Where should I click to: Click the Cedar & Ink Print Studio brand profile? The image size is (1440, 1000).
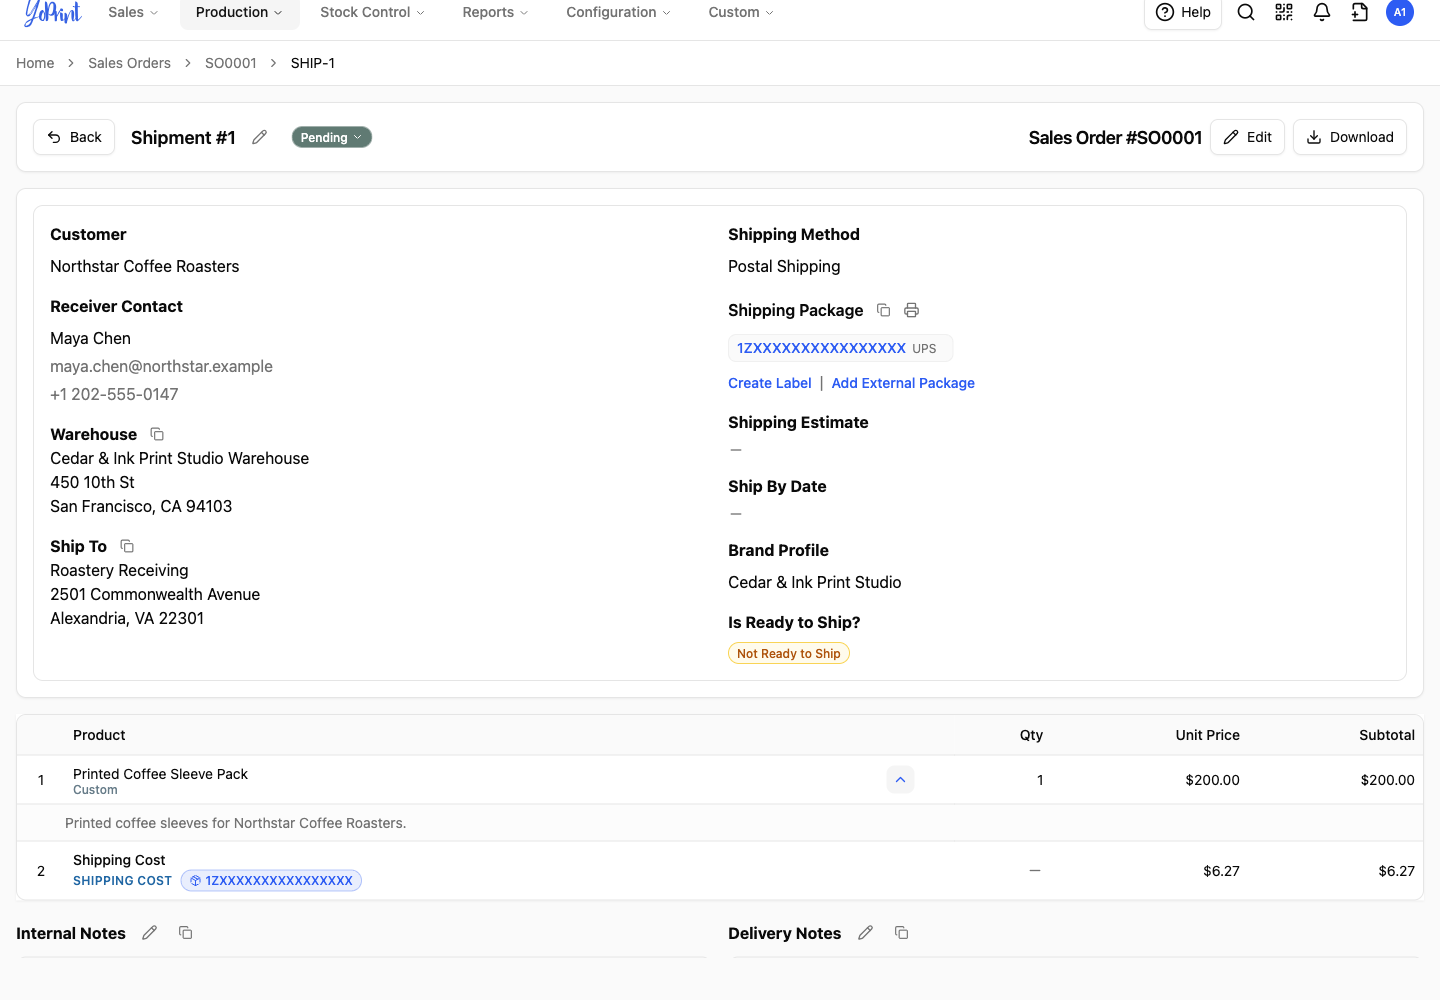coord(814,582)
